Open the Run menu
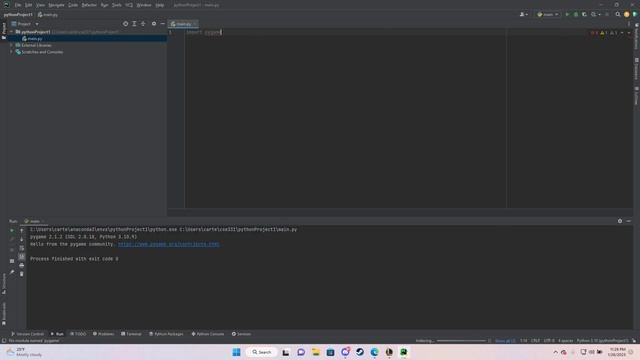 (x=104, y=5)
